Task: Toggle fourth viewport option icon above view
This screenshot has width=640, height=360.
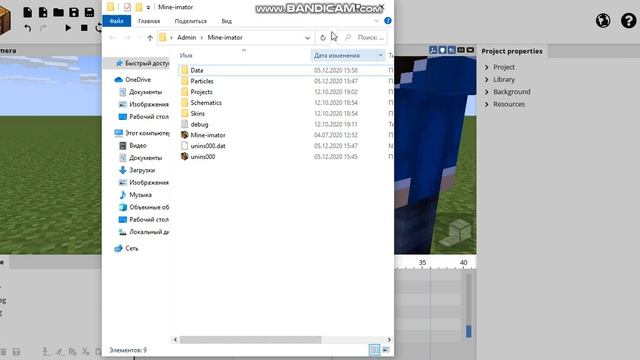Action: 461,50
